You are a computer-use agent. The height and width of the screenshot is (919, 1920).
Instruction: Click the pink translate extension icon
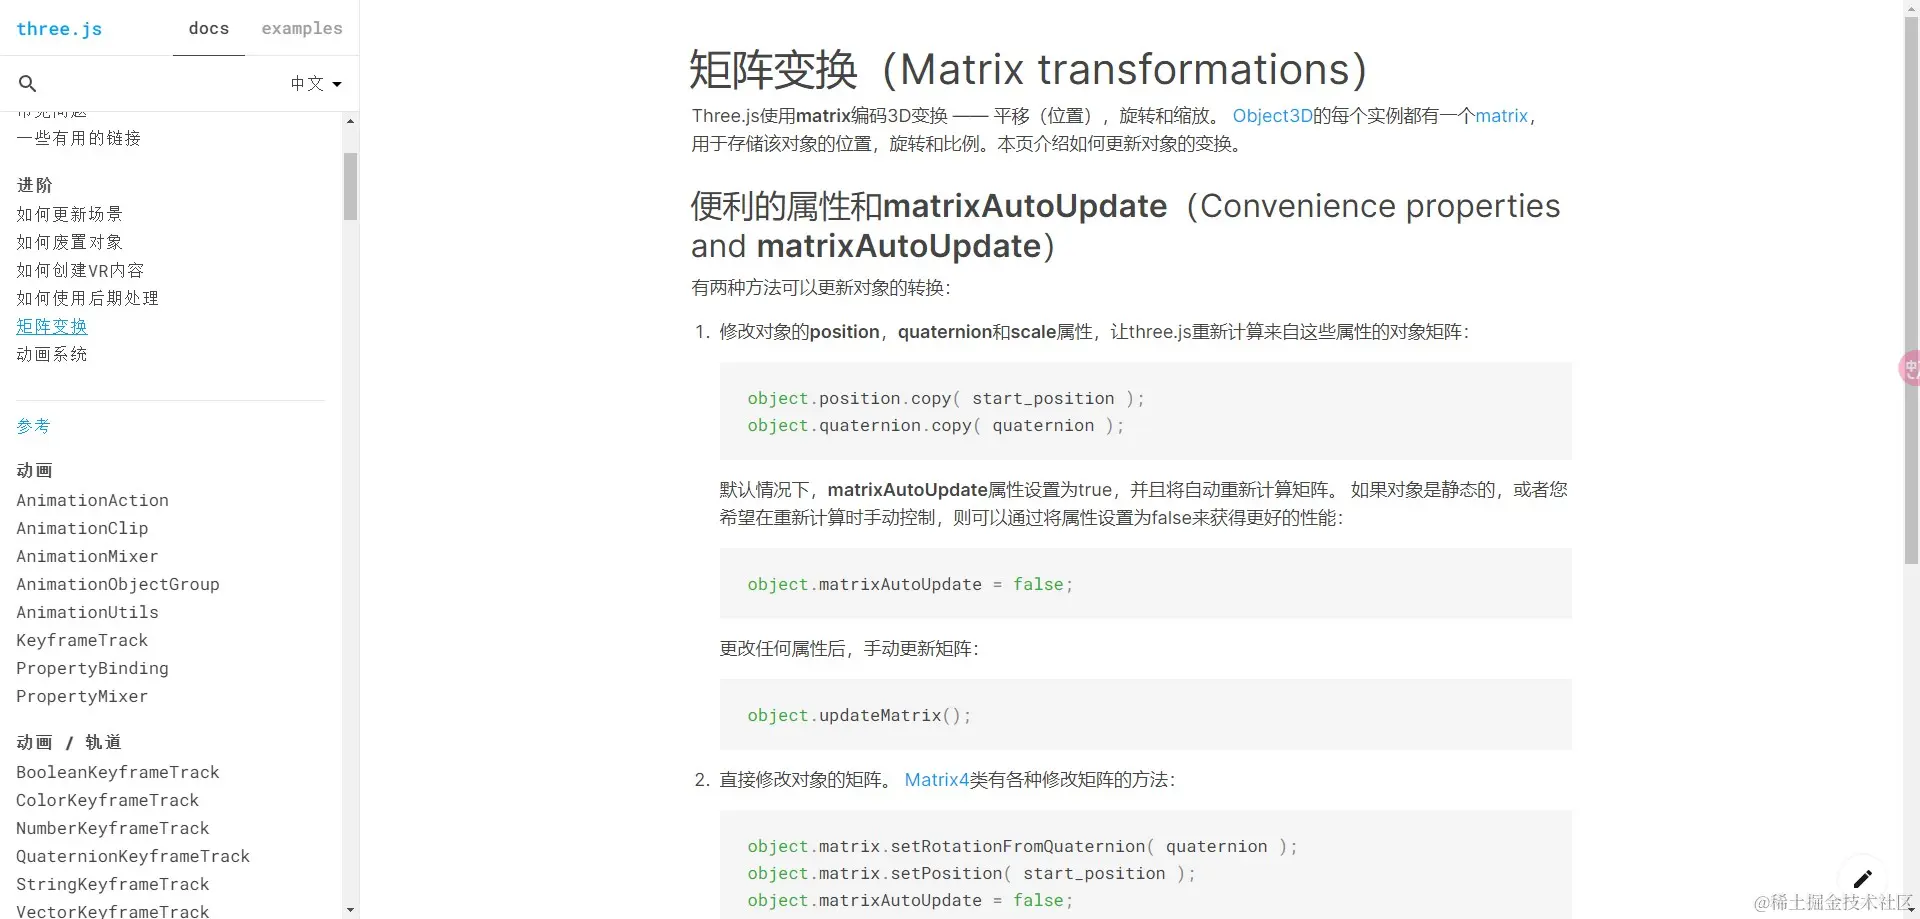click(x=1909, y=368)
